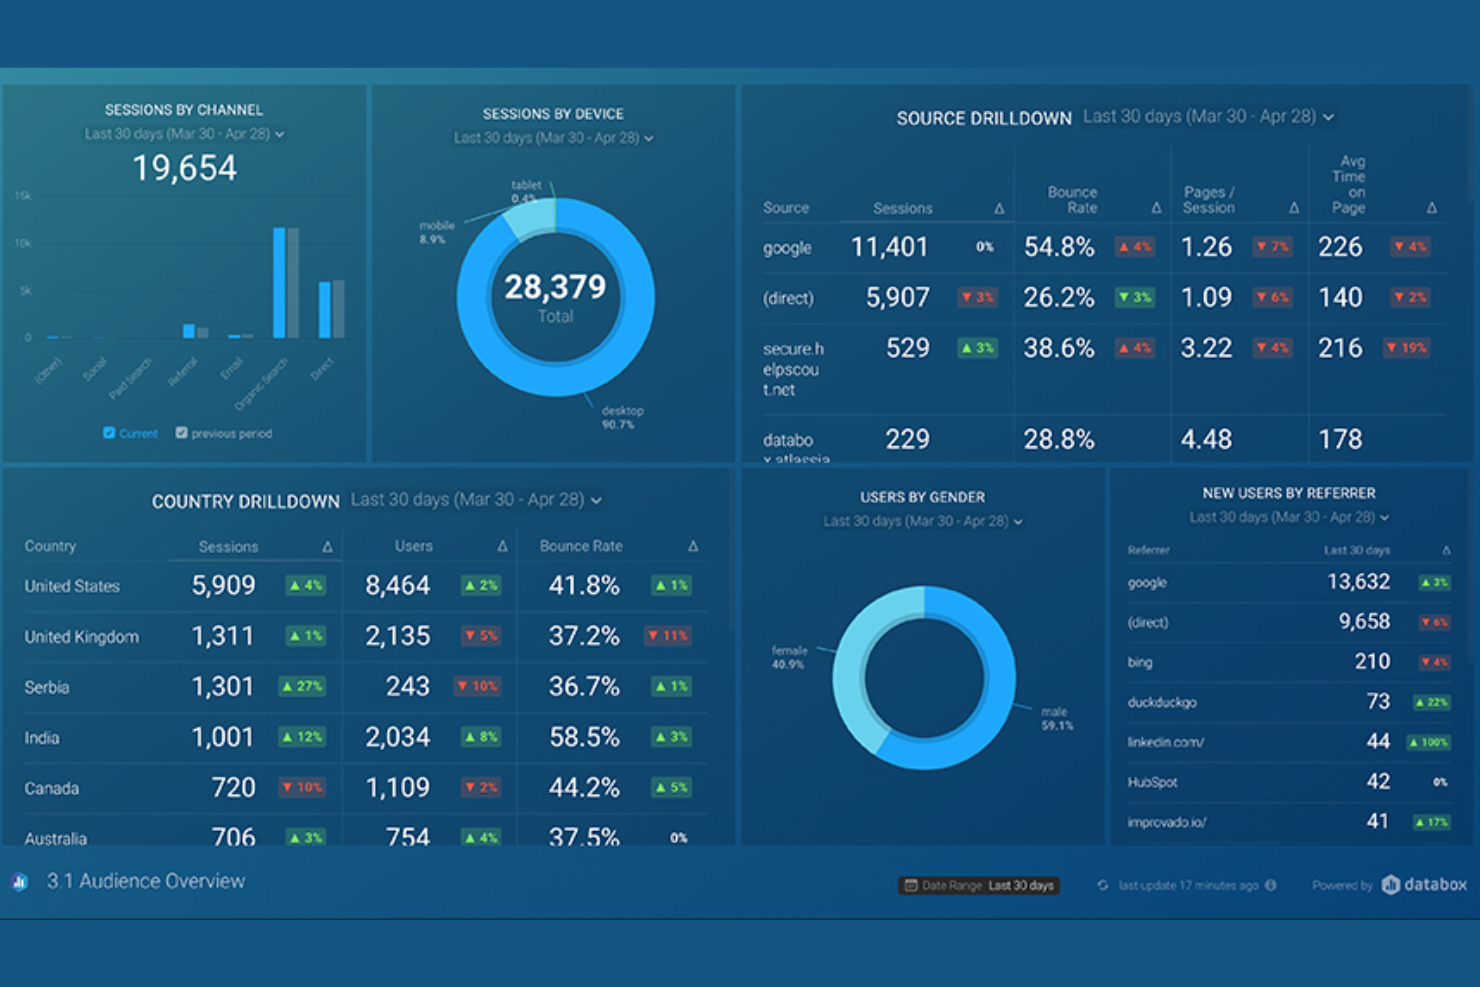1480x987 pixels.
Task: Open the Users by Gender date range dropdown
Action: pos(922,521)
